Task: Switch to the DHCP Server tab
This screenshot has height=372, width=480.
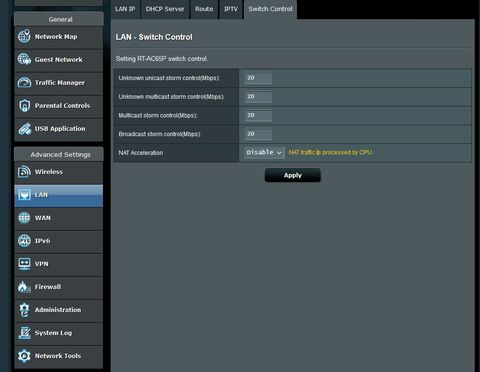Action: [x=165, y=9]
